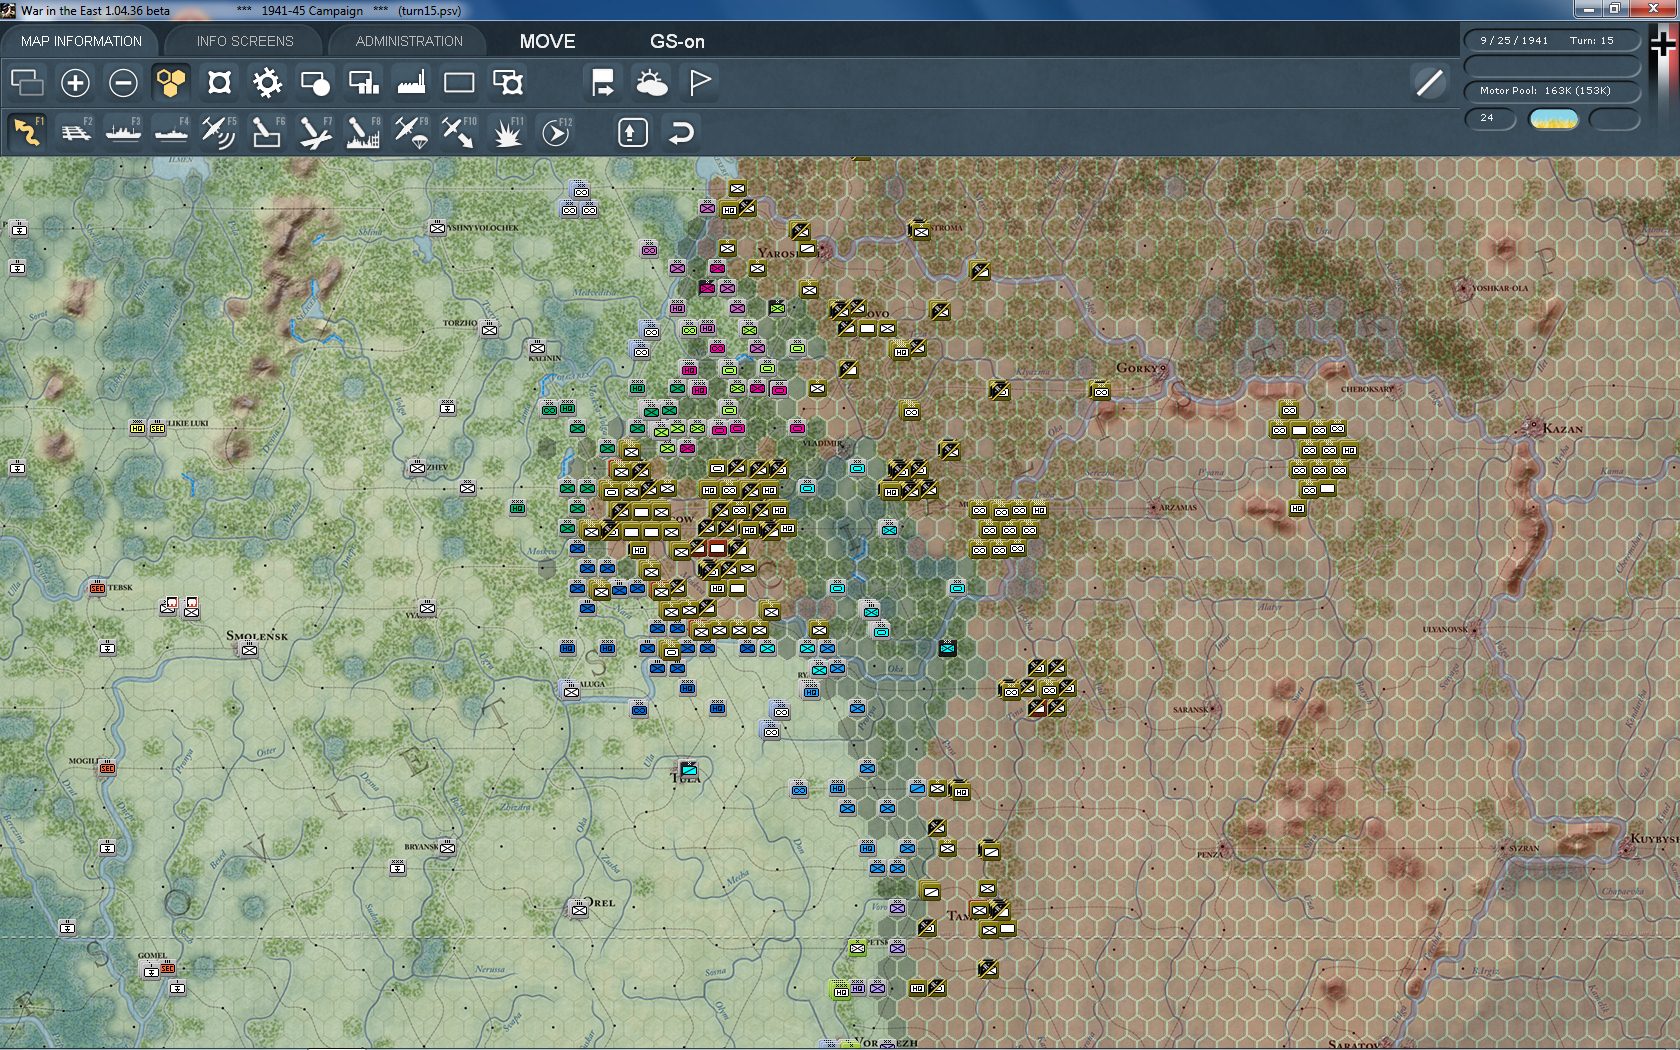Switch to the INFO SCREENS tab
Image resolution: width=1680 pixels, height=1050 pixels.
pos(245,41)
